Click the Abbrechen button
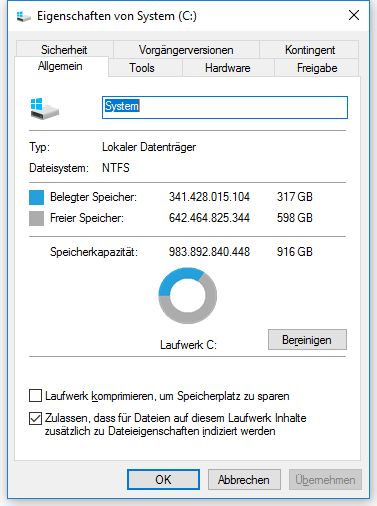This screenshot has width=377, height=506. click(244, 480)
